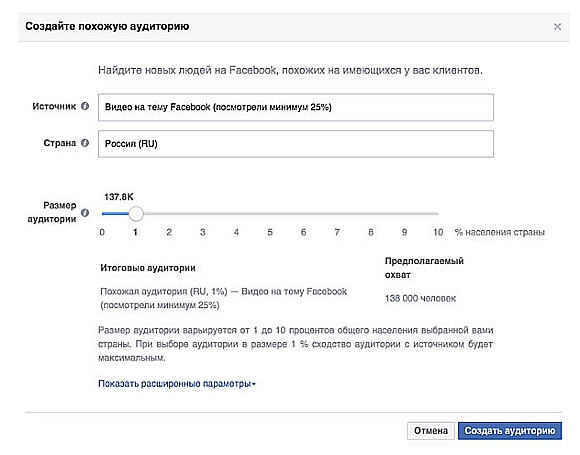Click the Создать аудиторию button
The height and width of the screenshot is (455, 580).
(510, 431)
